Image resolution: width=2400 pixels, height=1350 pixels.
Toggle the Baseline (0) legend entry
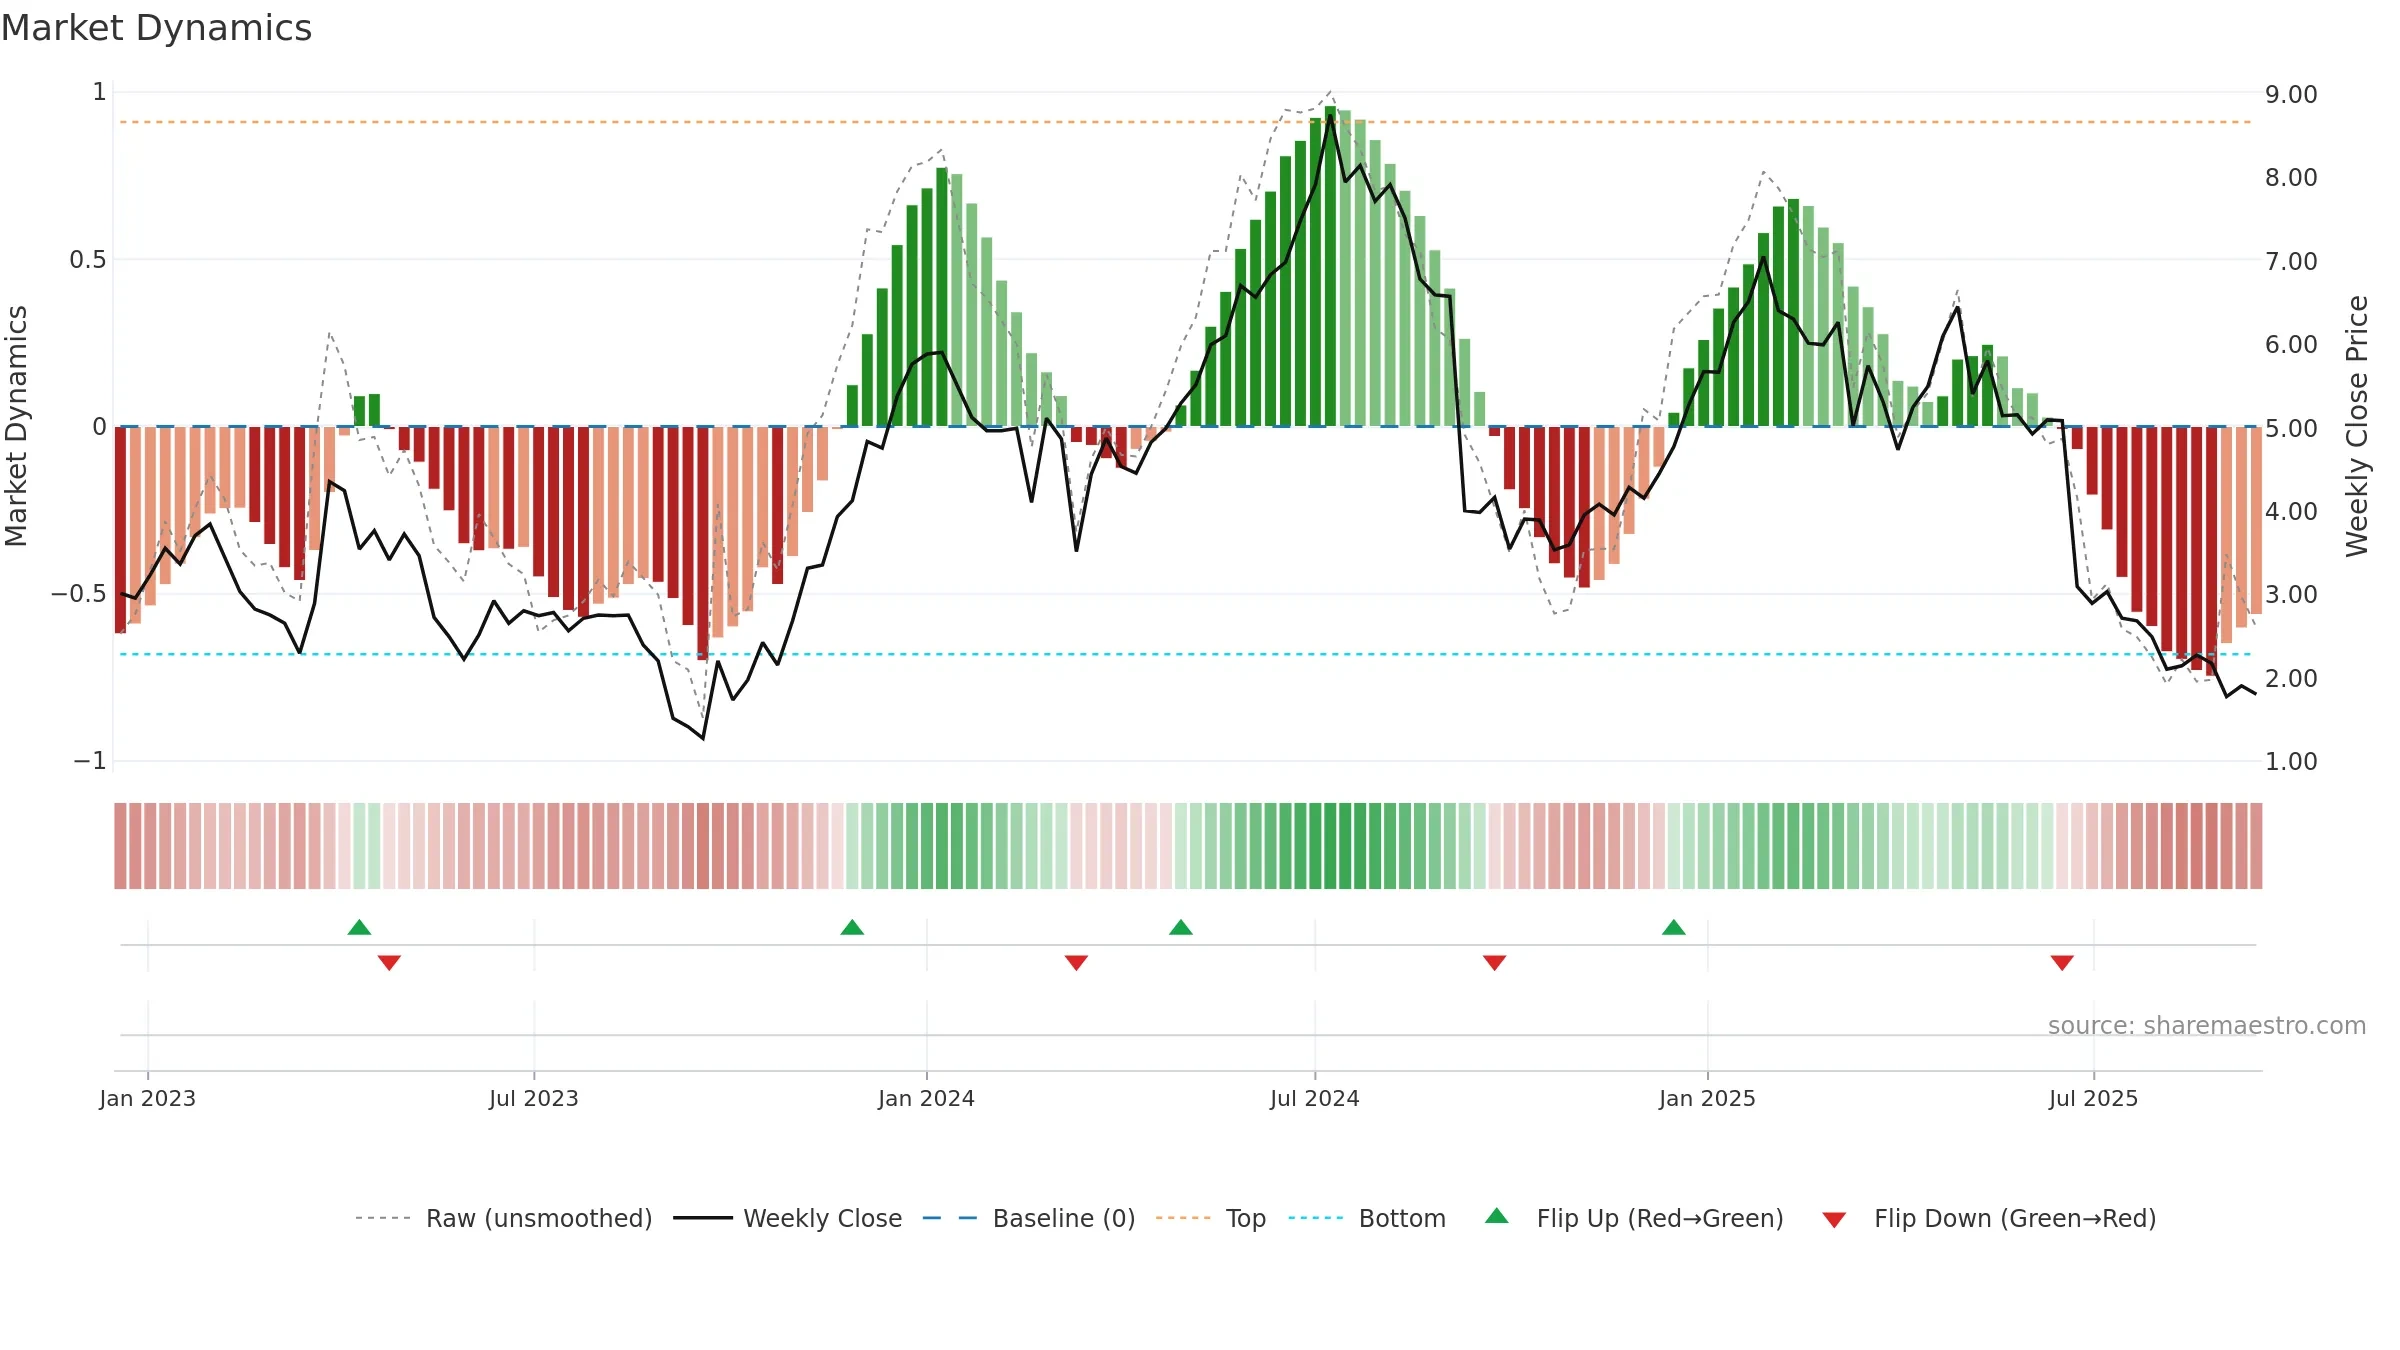tap(1028, 1218)
